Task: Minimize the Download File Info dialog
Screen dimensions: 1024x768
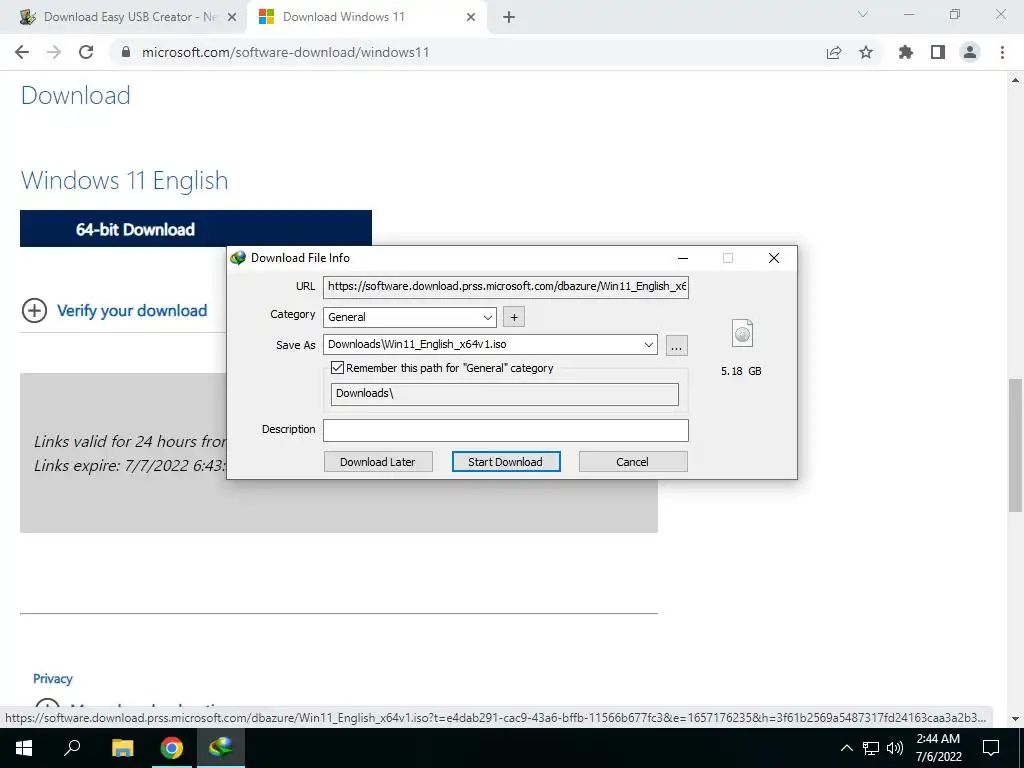Action: coord(683,258)
